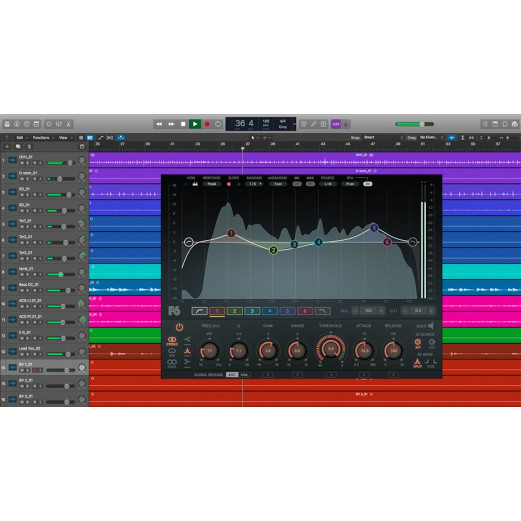Click the green Play button
521x521 pixels.
(x=195, y=124)
